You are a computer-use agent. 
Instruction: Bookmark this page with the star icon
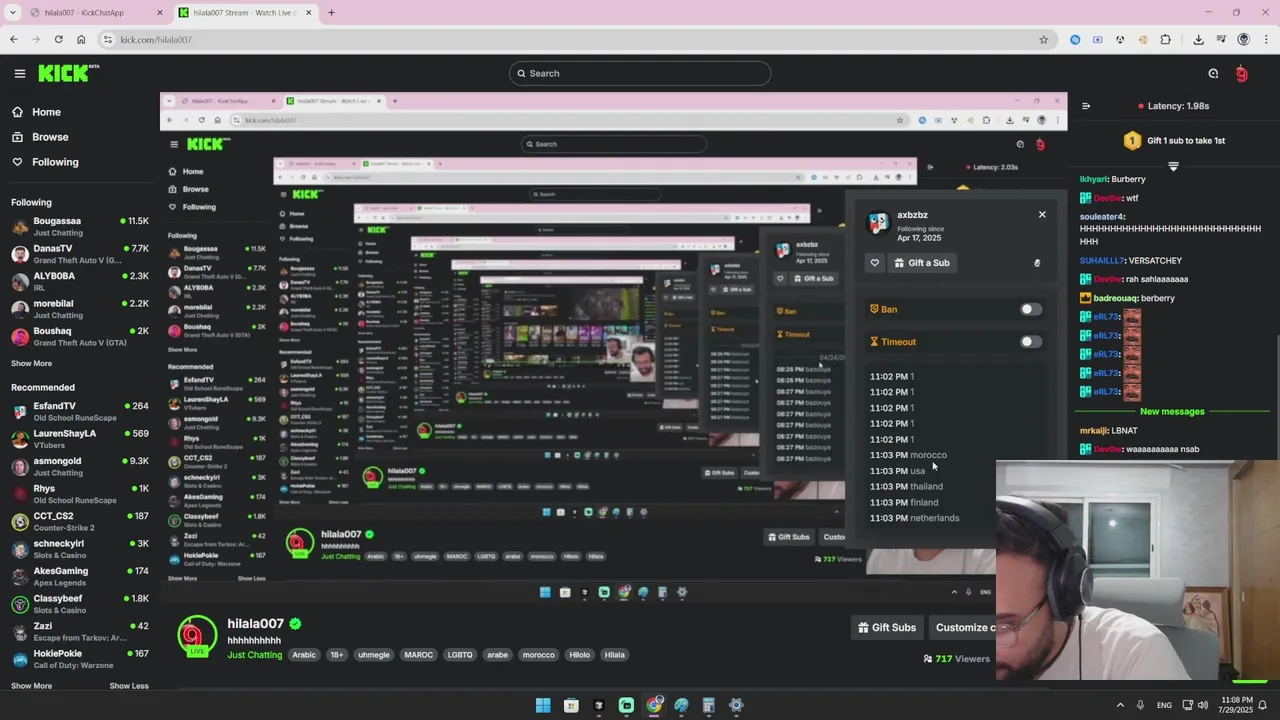tap(1043, 40)
